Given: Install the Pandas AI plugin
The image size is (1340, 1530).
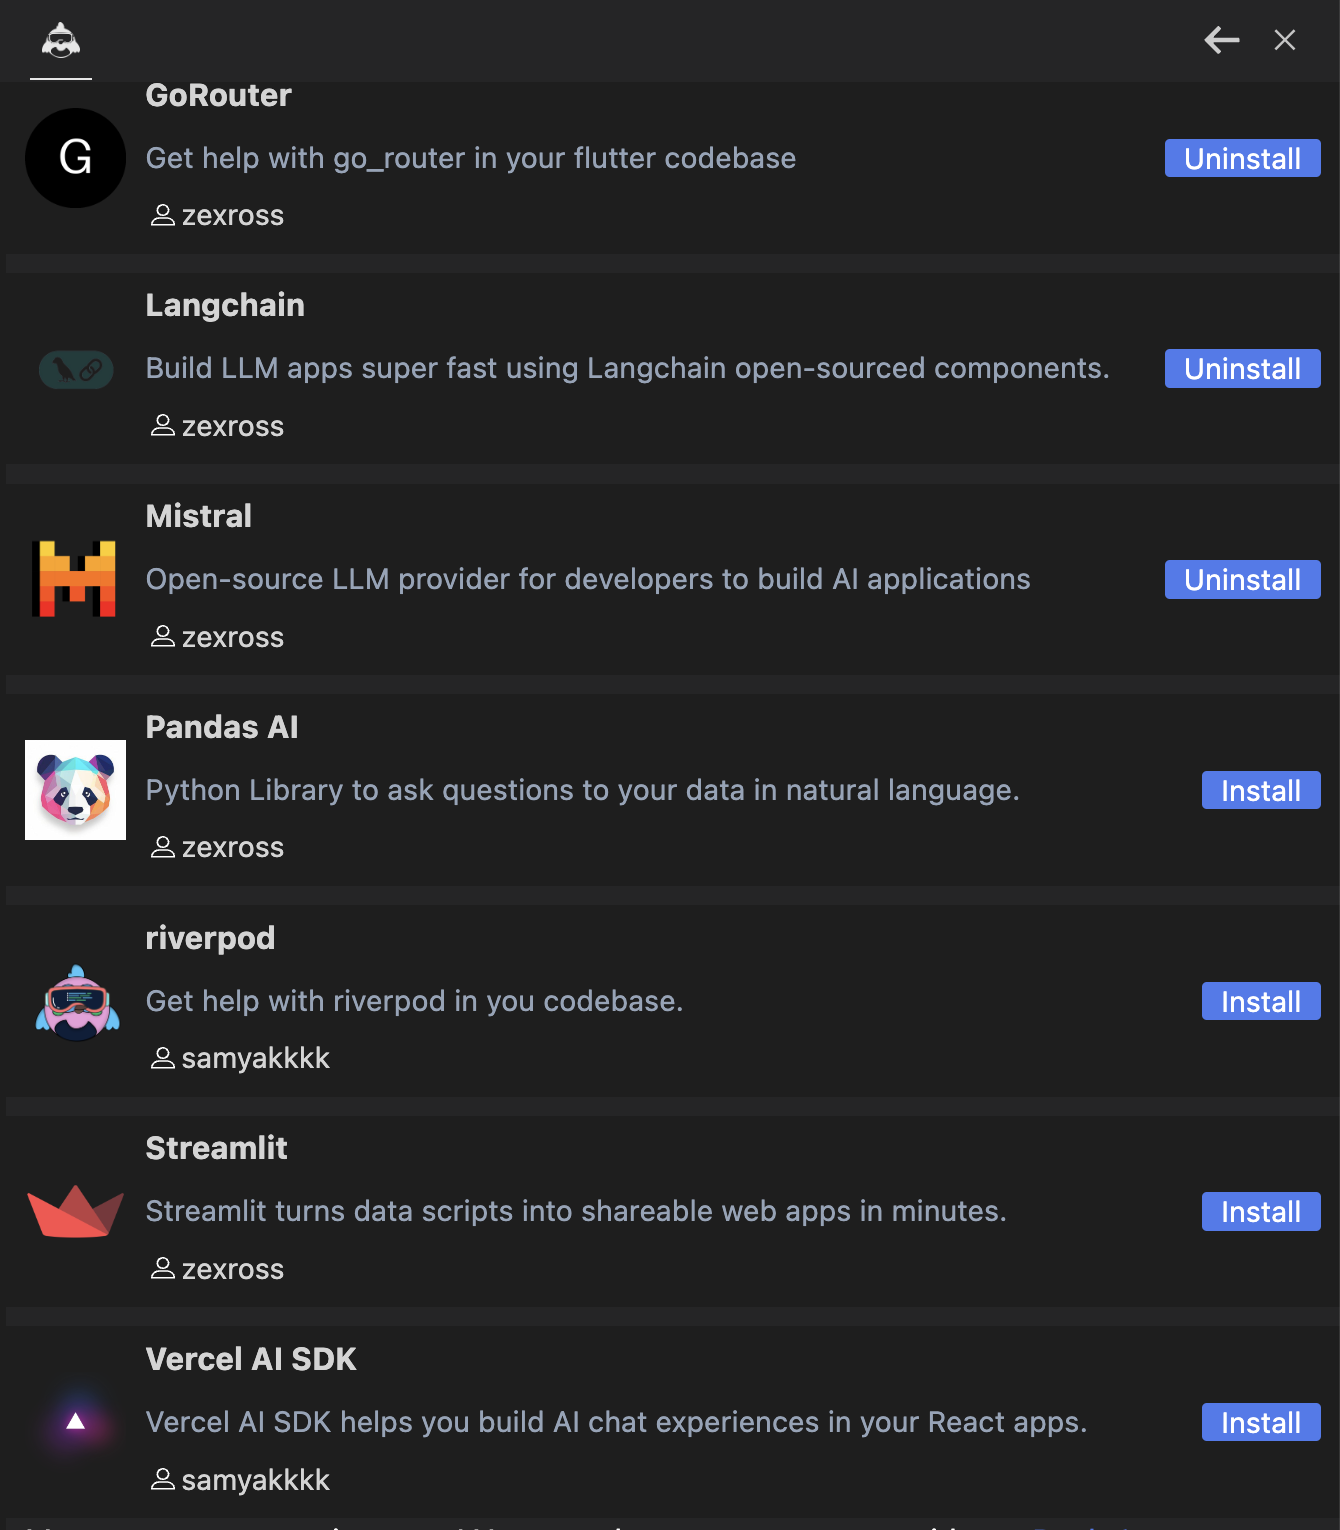Looking at the screenshot, I should click(1260, 790).
